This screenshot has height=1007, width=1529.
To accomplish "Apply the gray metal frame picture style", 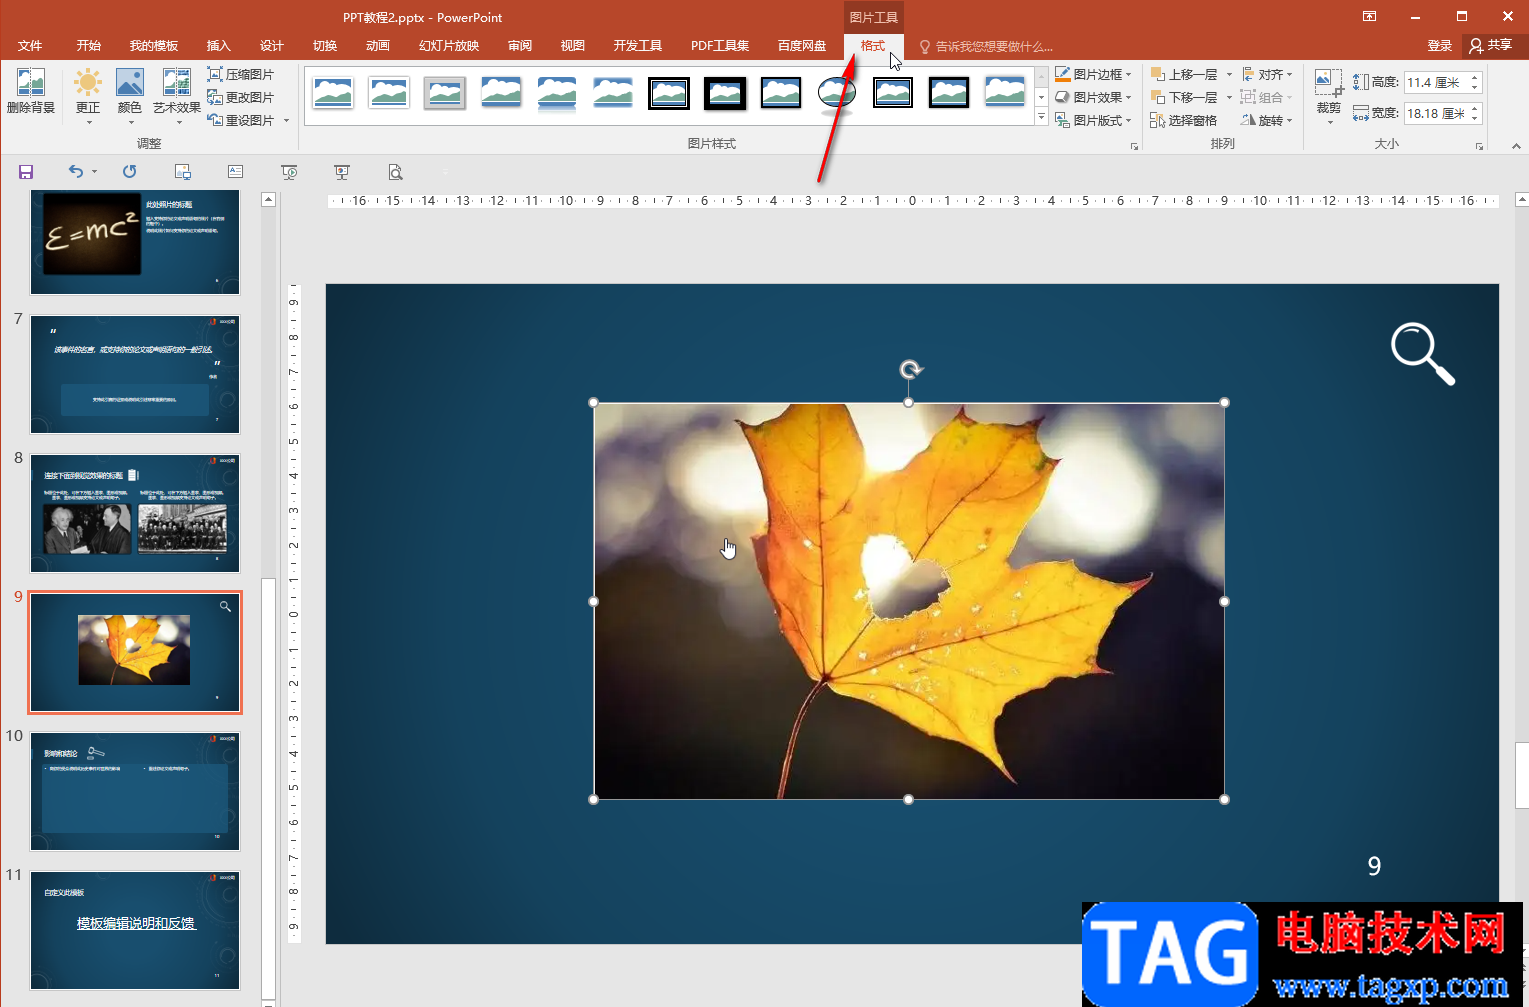I will point(445,93).
